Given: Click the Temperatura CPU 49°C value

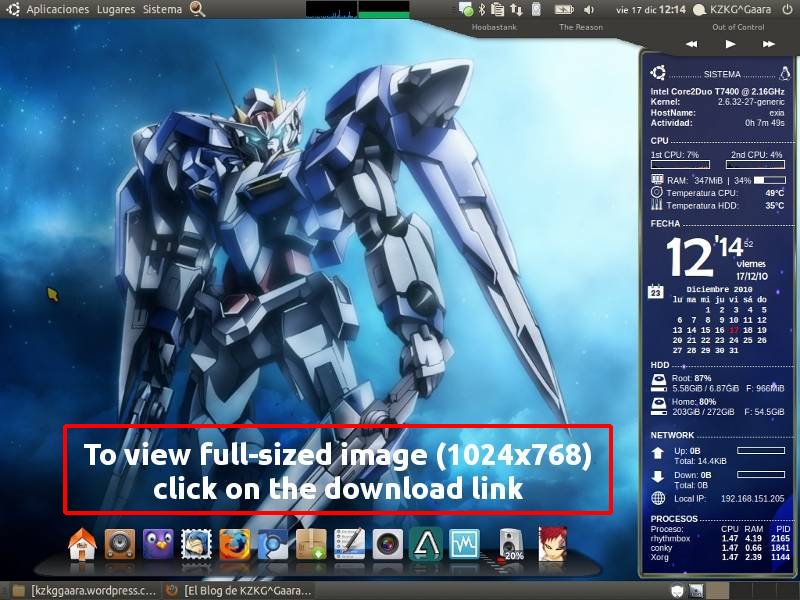Looking at the screenshot, I should pos(774,193).
